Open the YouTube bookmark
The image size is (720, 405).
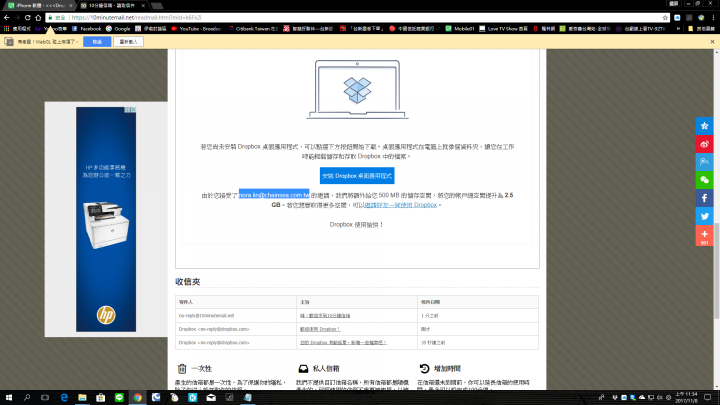pos(196,28)
